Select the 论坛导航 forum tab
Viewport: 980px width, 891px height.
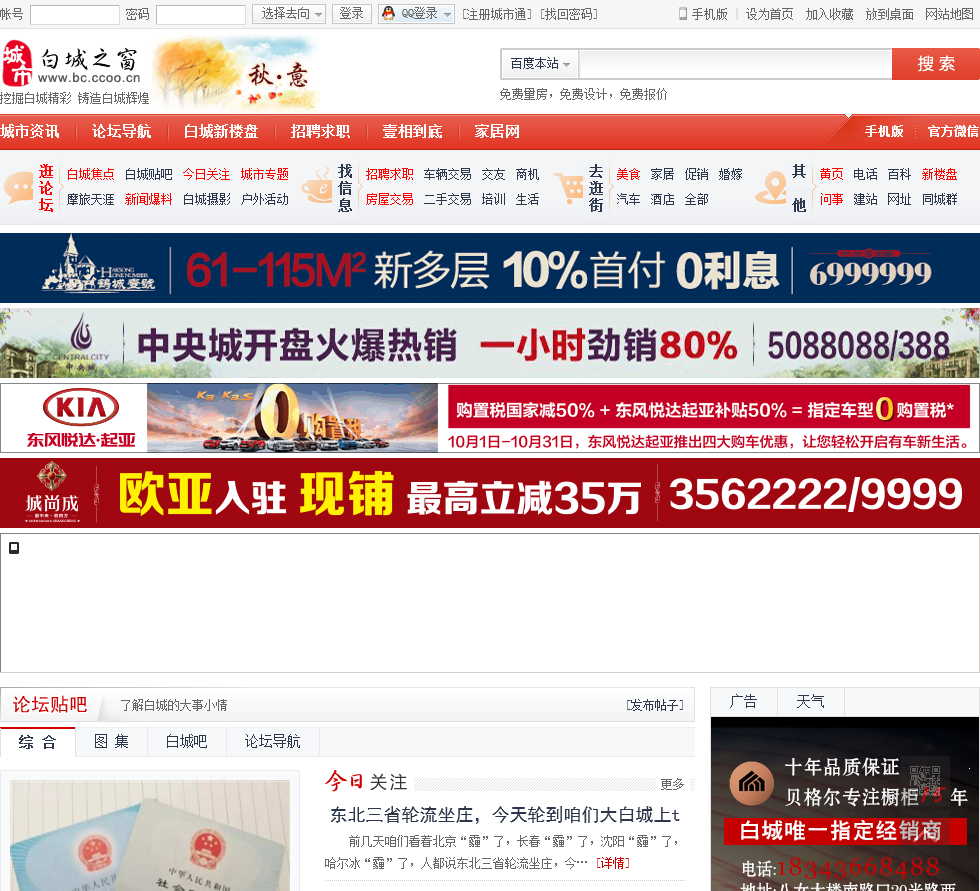click(272, 742)
